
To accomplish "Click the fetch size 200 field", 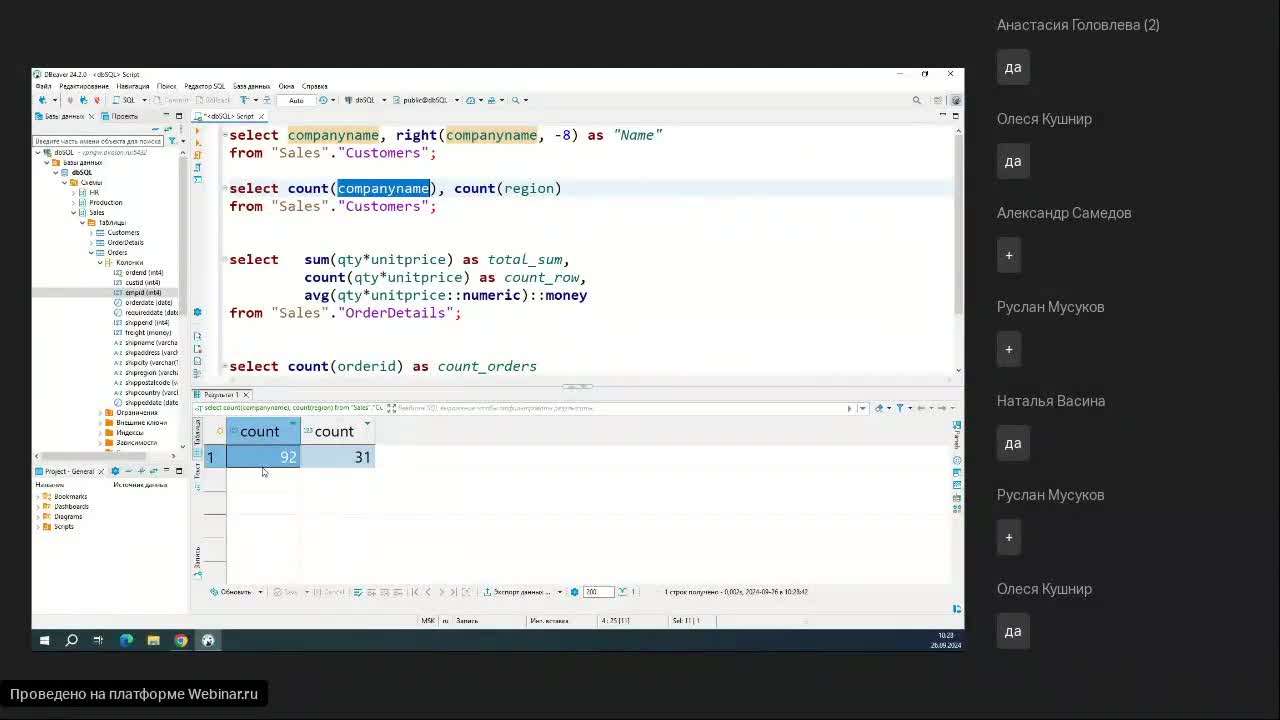I will click(x=597, y=592).
